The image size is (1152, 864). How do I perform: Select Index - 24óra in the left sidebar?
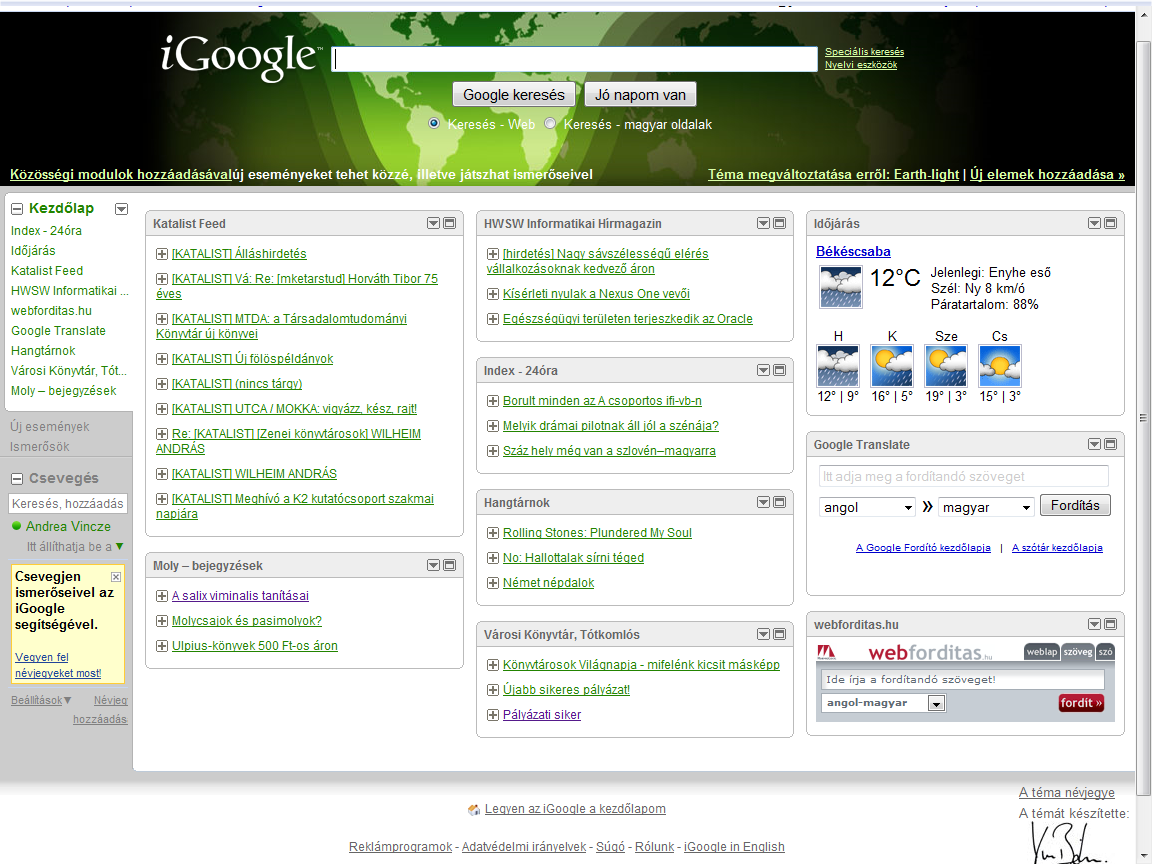pos(46,231)
